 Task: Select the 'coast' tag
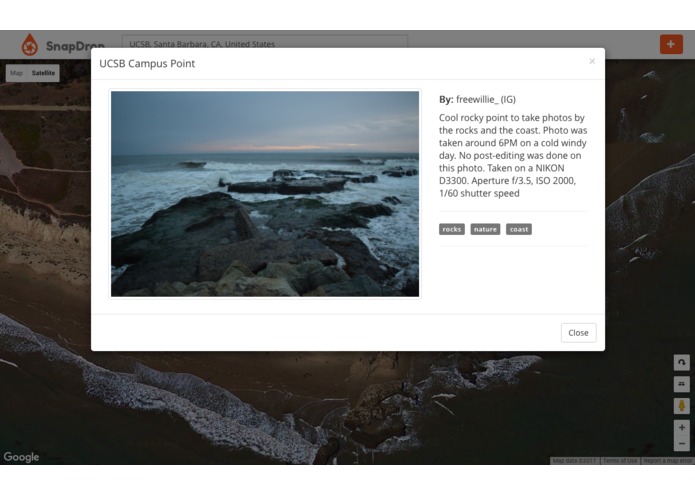tap(519, 229)
